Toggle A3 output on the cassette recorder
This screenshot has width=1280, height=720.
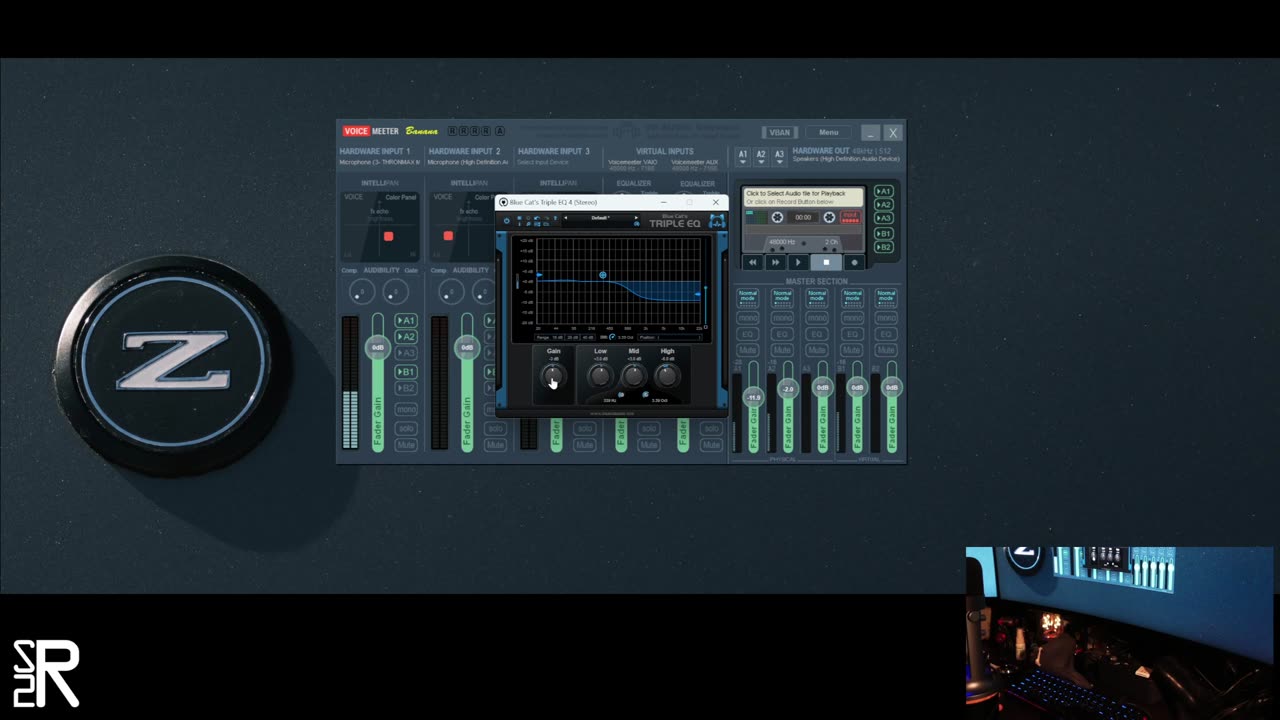pyautogui.click(x=884, y=218)
